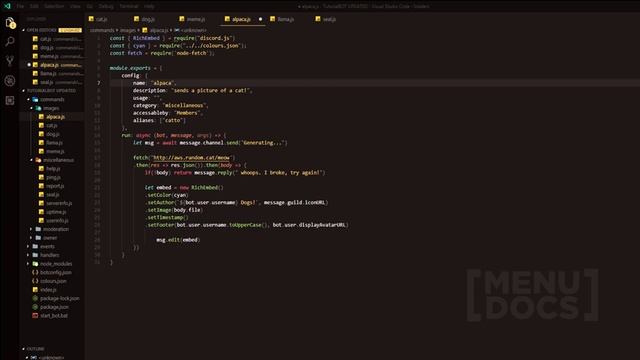Open the View menu

click(75, 6)
